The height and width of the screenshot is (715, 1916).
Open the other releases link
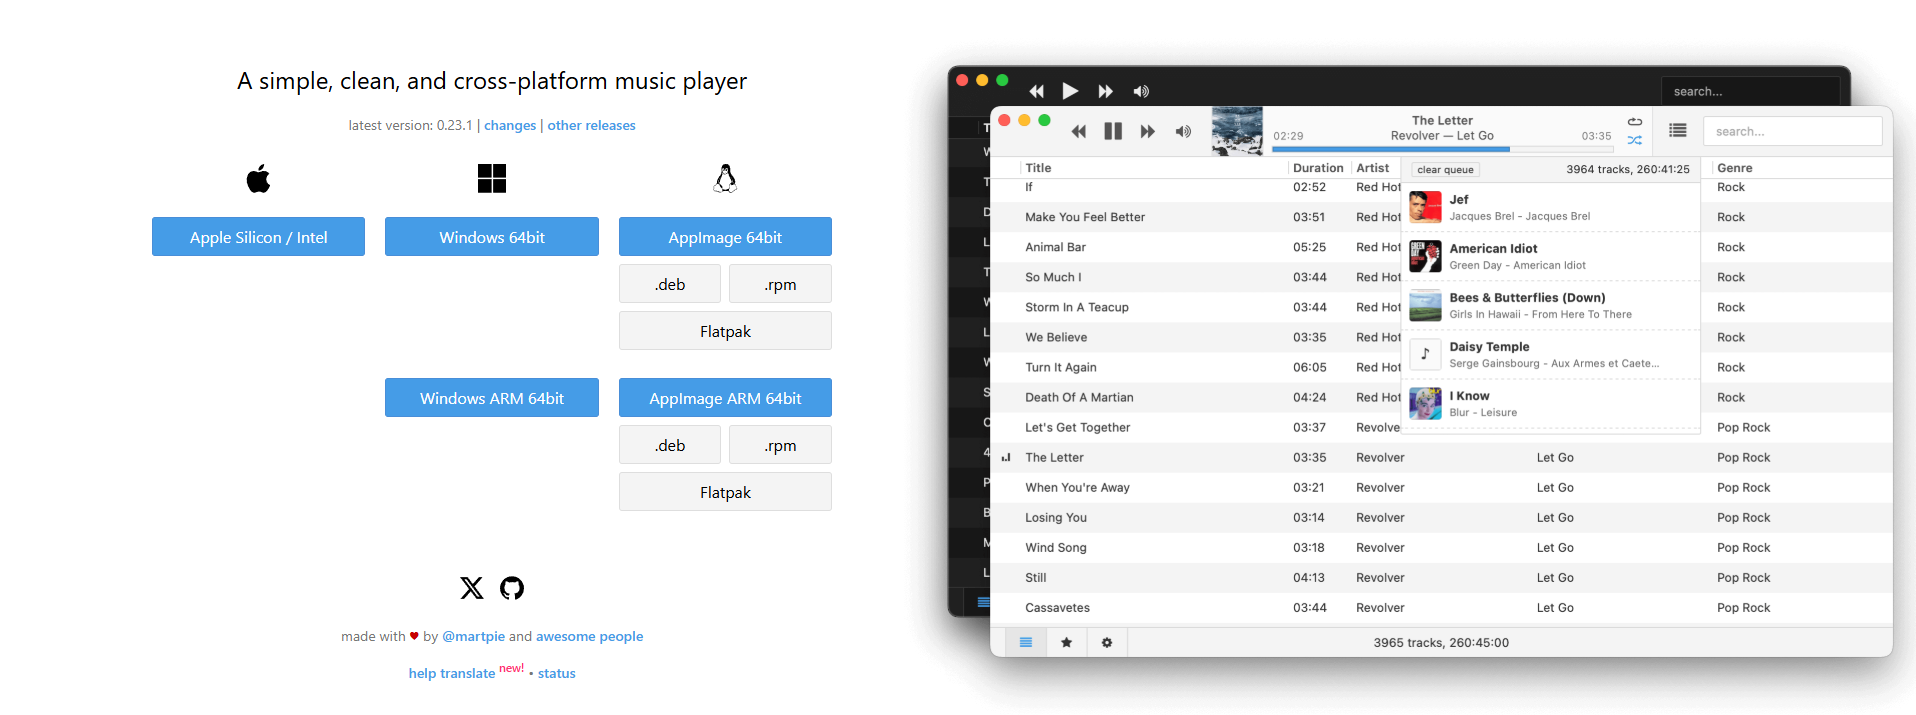pos(591,126)
